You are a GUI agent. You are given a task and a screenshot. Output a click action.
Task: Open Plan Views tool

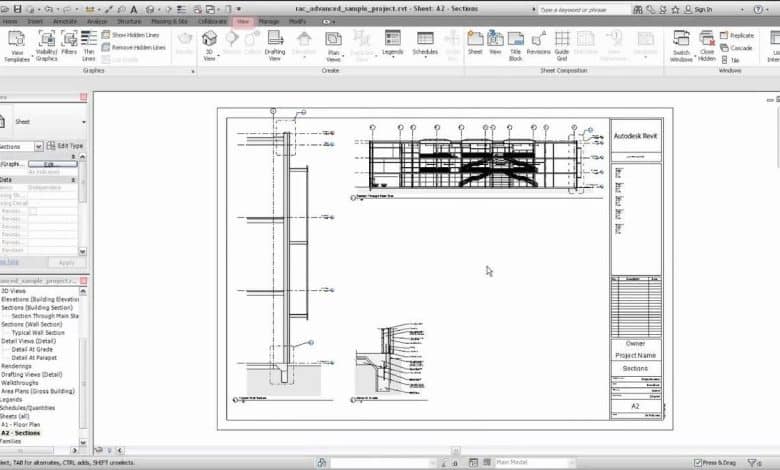[x=333, y=46]
